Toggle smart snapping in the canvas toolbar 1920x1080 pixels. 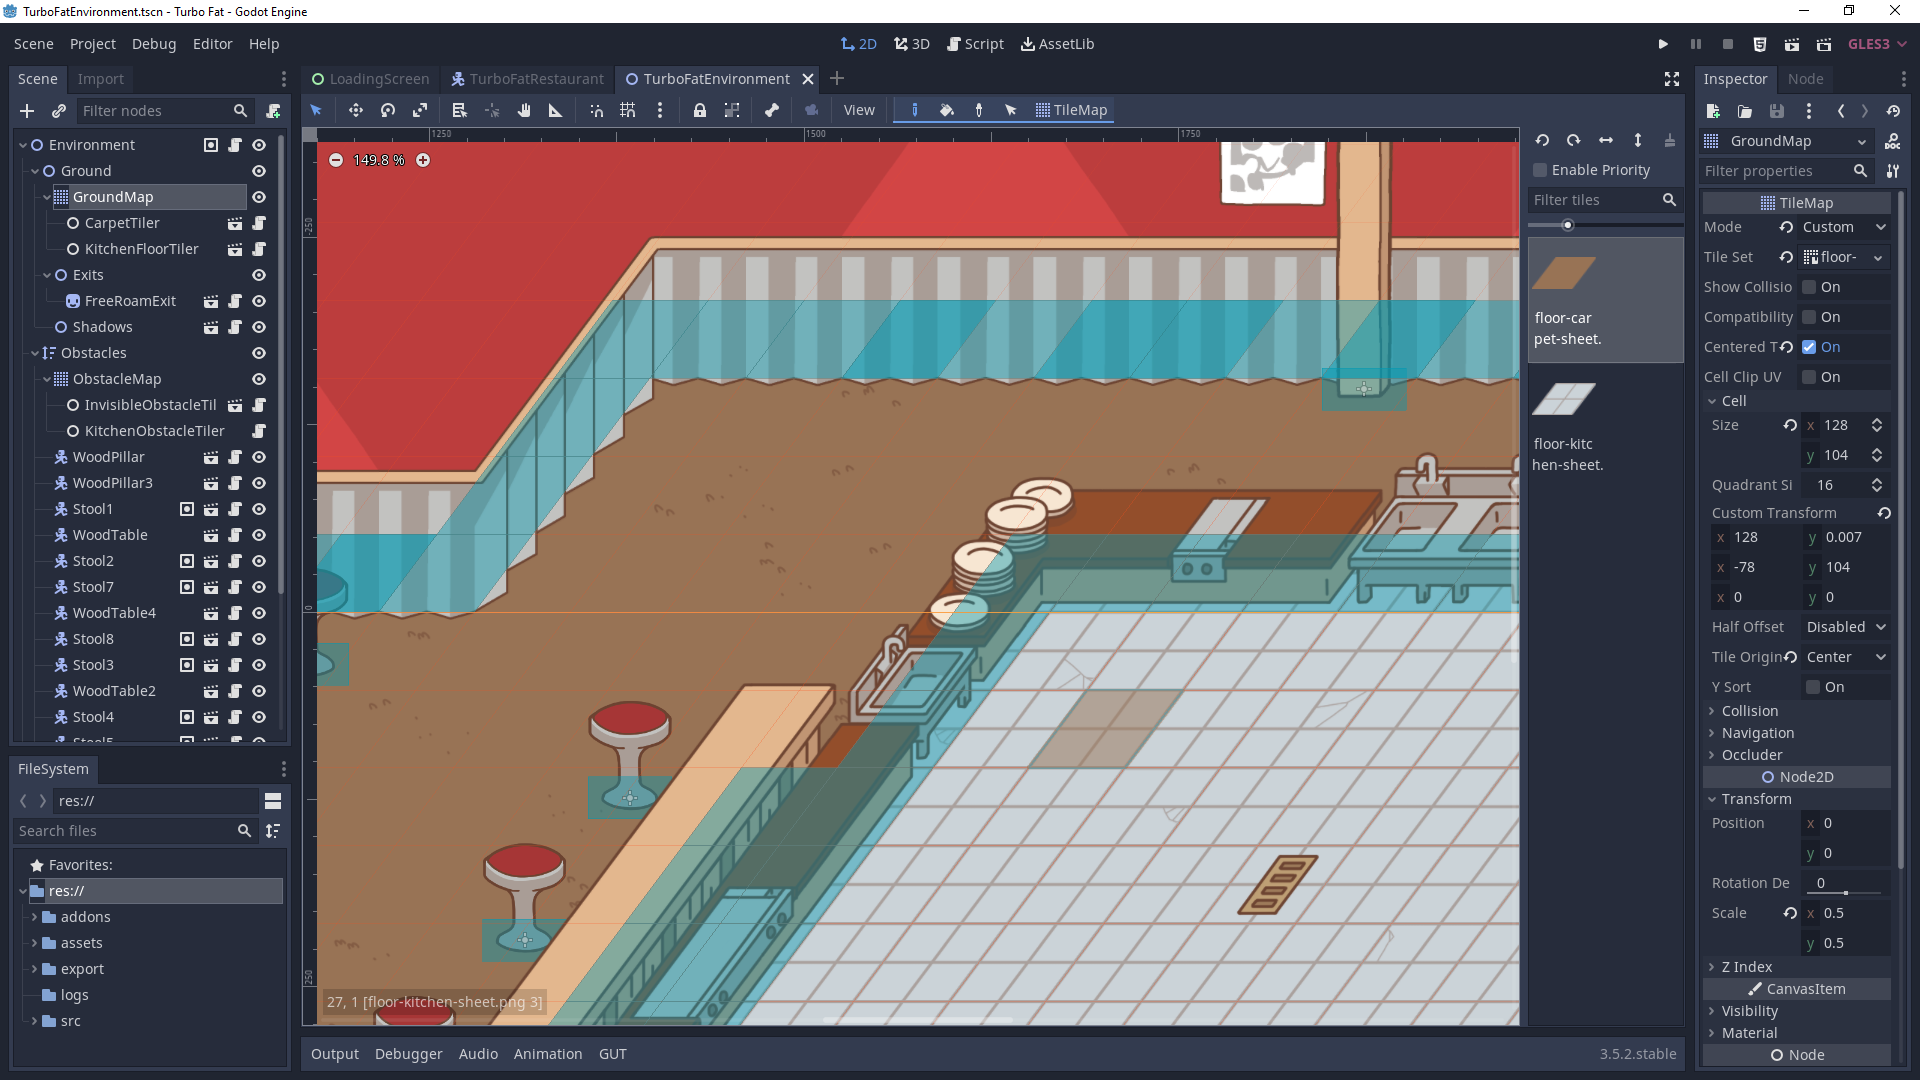pos(598,110)
